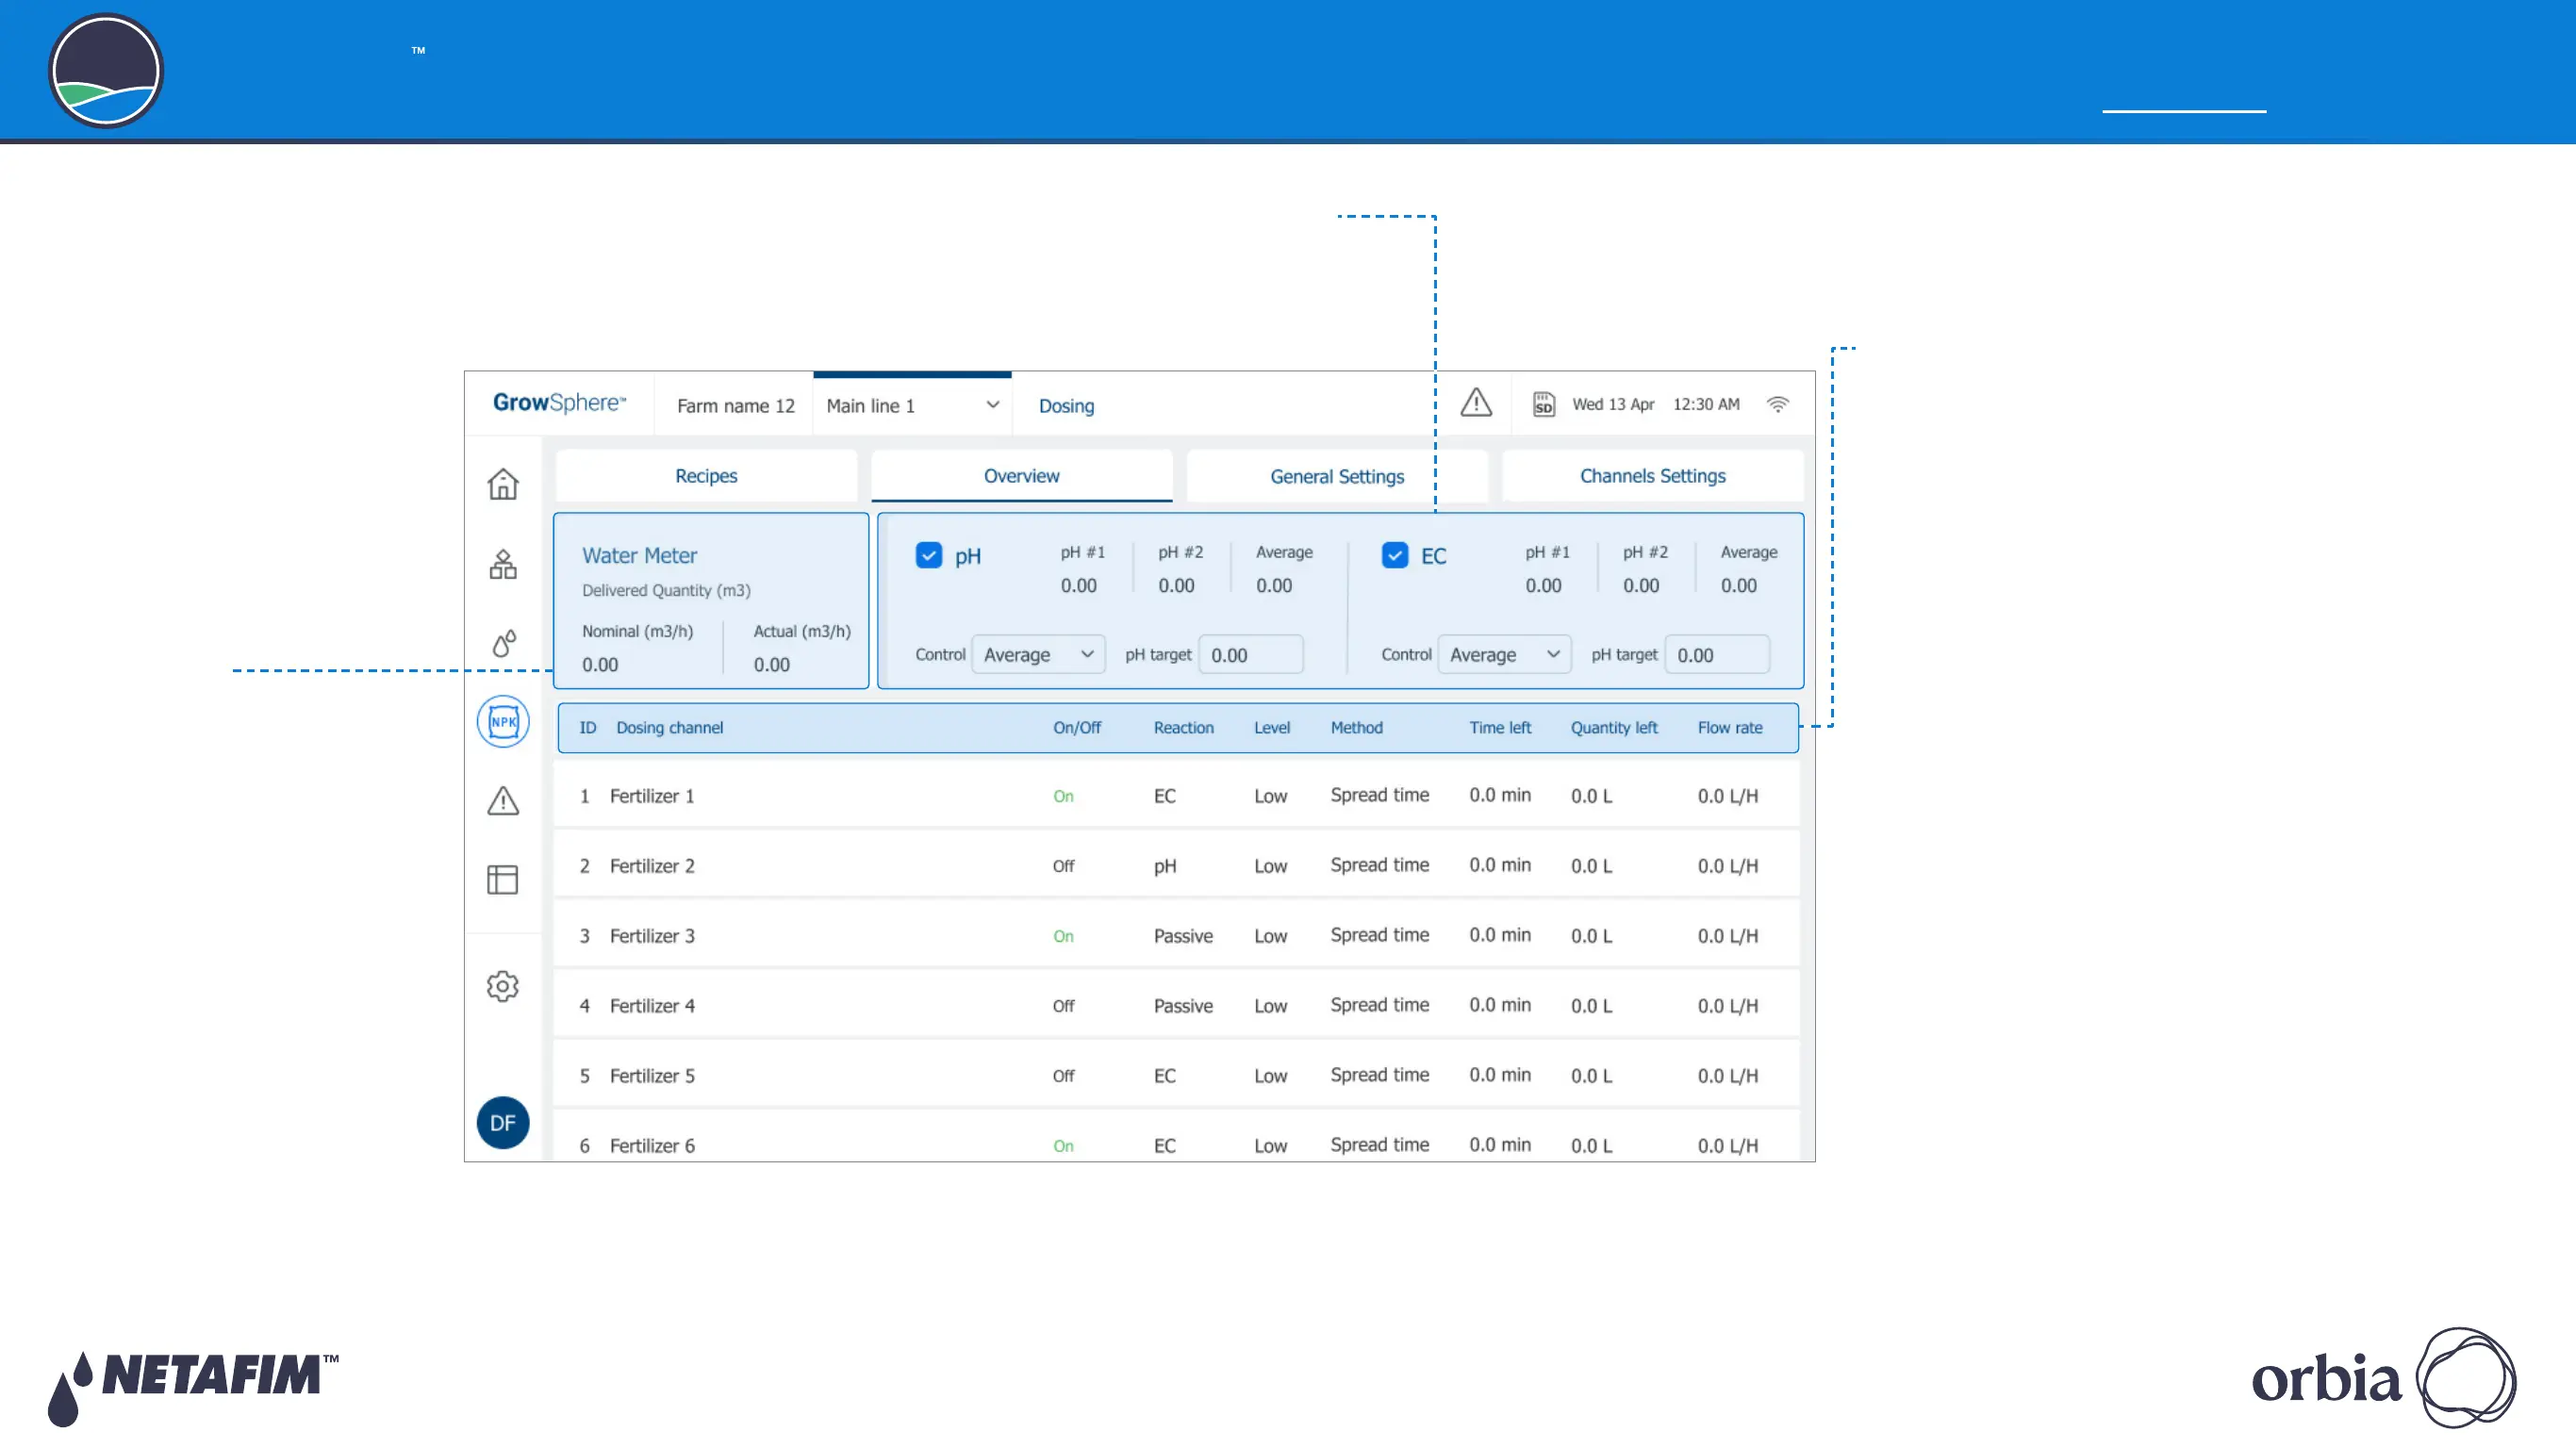This screenshot has height=1448, width=2576.
Task: Open the table layout sidebar icon
Action: point(503,879)
